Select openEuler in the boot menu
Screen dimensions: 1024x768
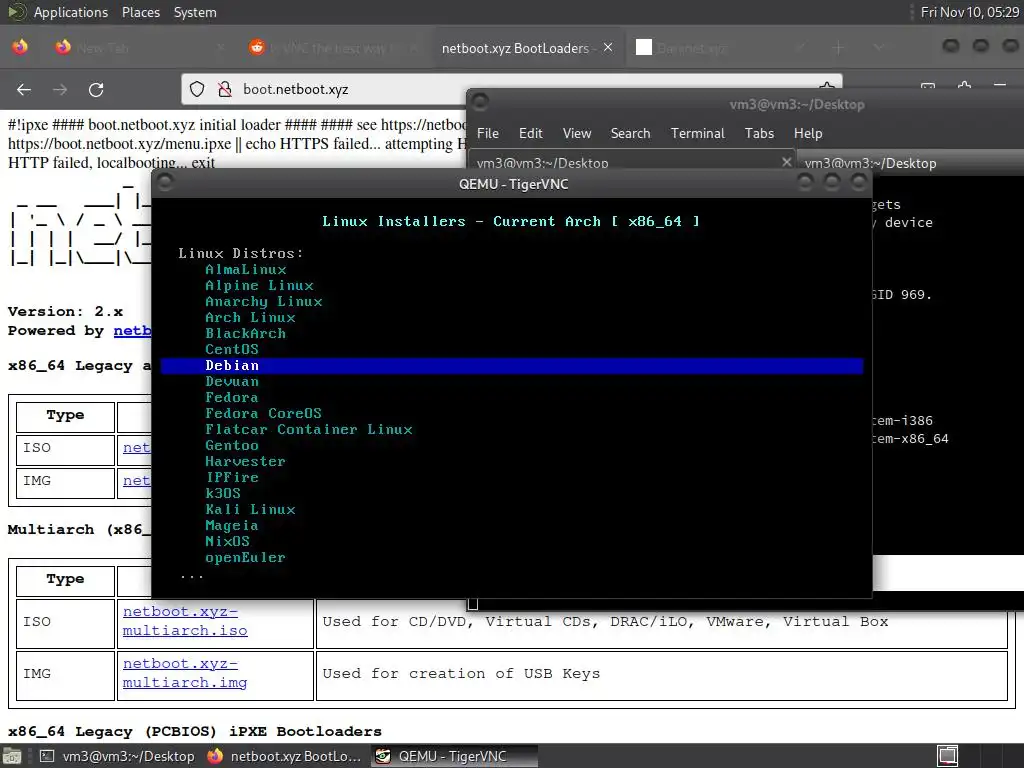point(246,558)
